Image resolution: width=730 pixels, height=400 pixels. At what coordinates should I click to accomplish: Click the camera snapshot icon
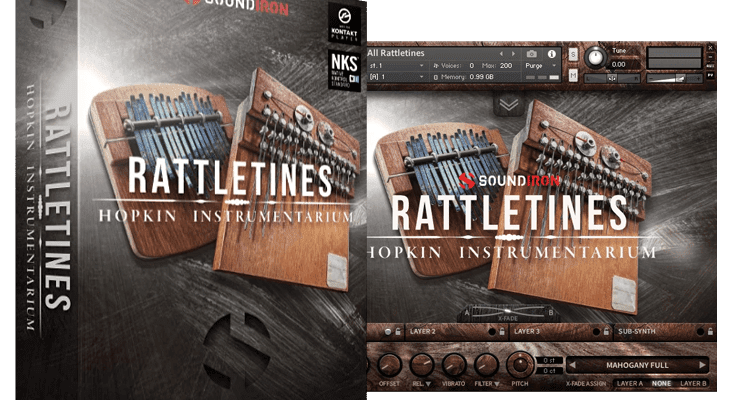(531, 53)
